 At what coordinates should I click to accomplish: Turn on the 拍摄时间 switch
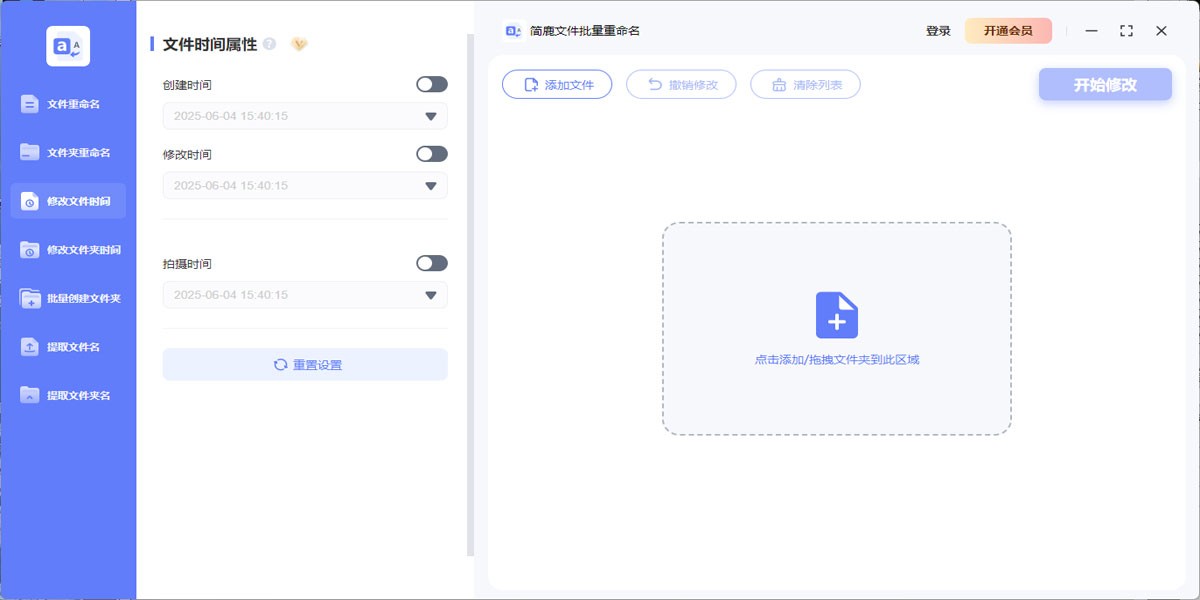point(431,262)
